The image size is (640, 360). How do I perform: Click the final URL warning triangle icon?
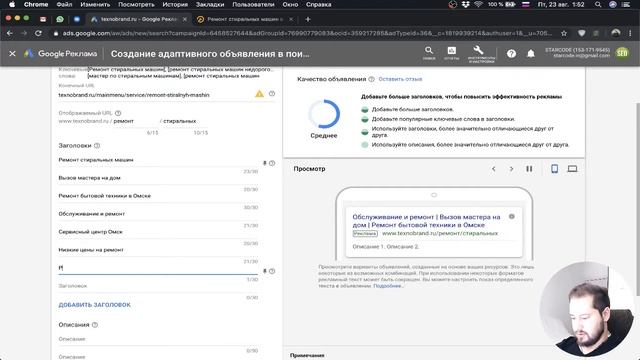(x=259, y=94)
